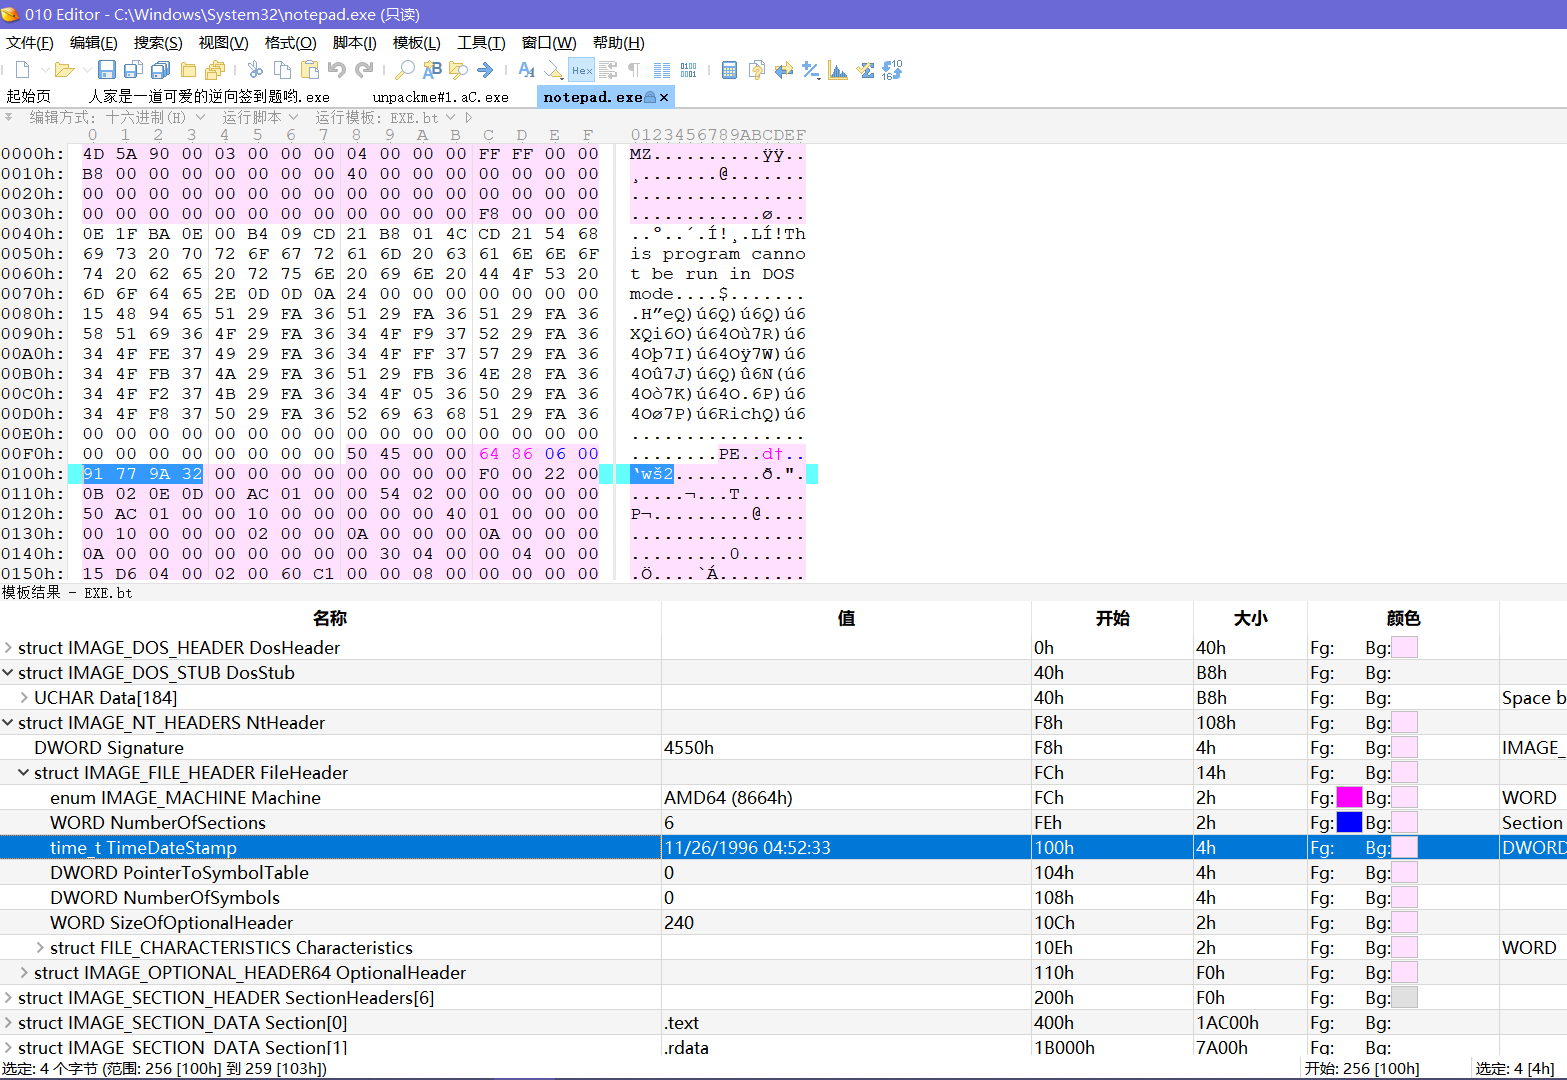
Task: Save the file using the Save icon
Action: tap(107, 69)
